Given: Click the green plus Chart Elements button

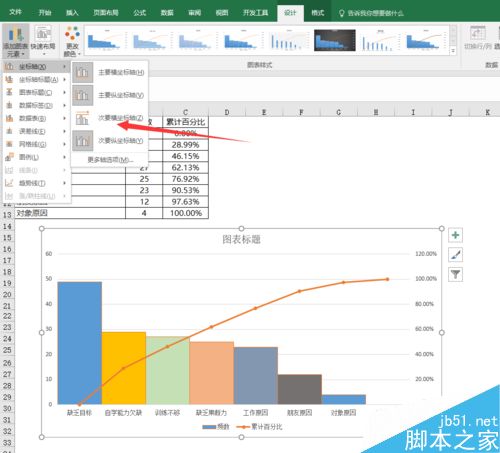Looking at the screenshot, I should click(x=455, y=235).
